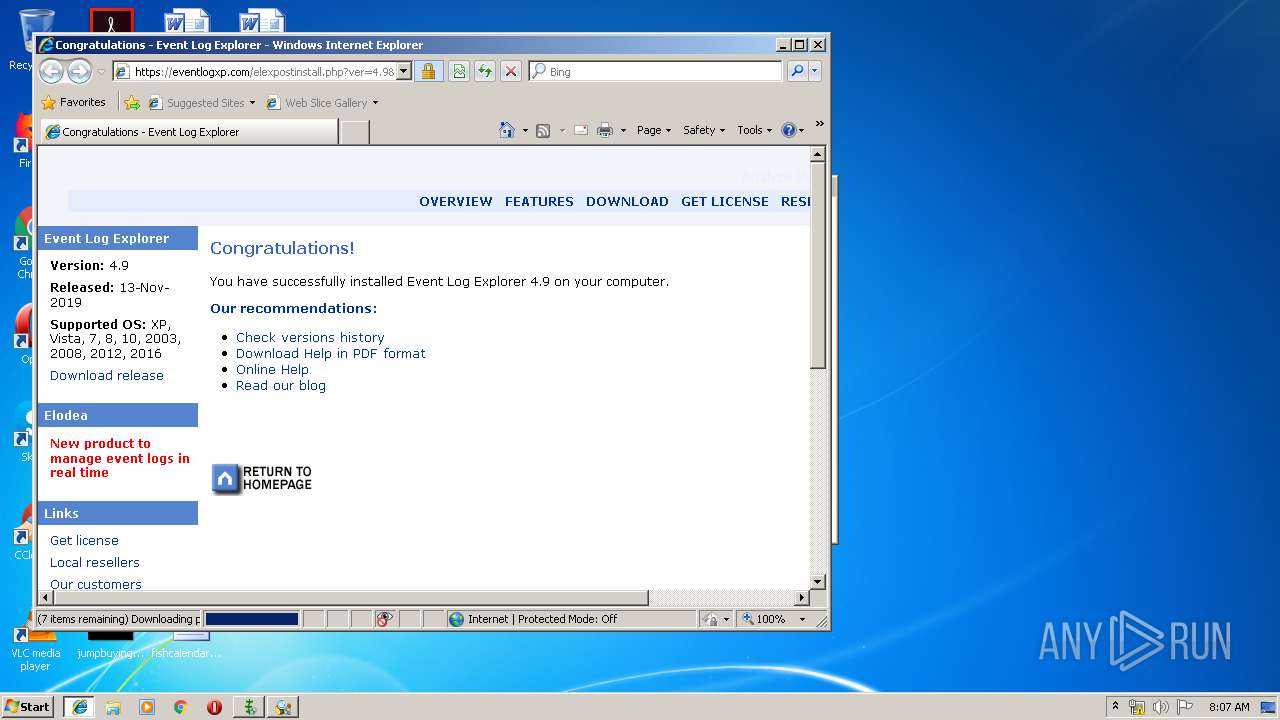1280x720 pixels.
Task: Open the Online Help link
Action: click(x=272, y=369)
